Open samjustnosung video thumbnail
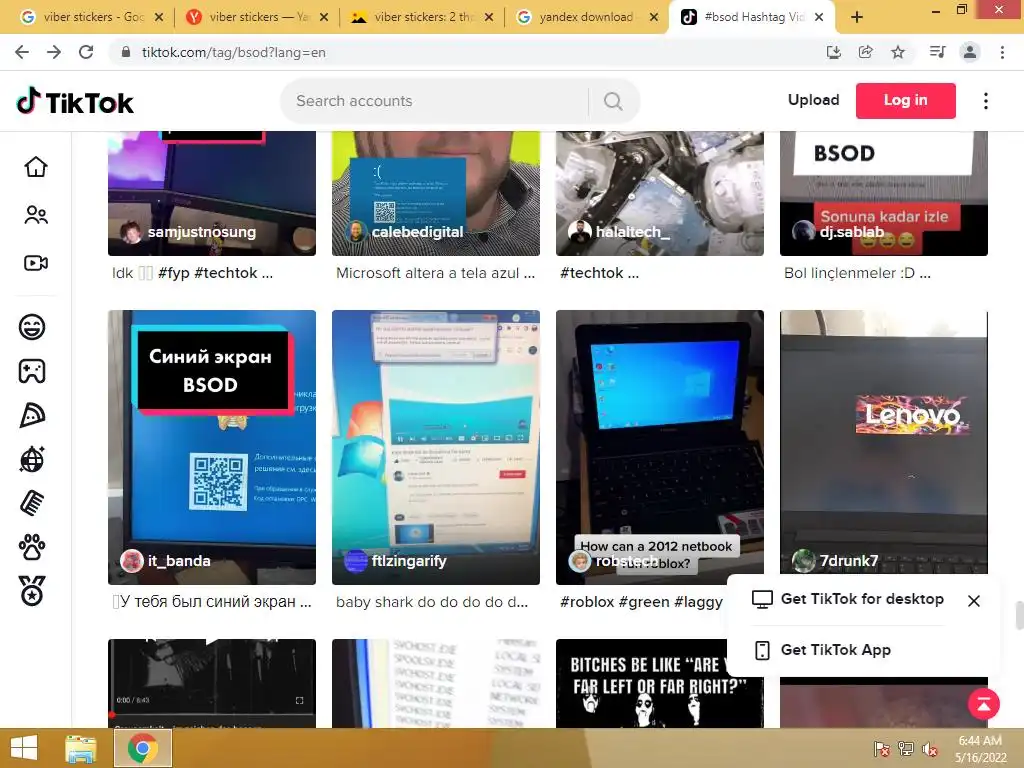 pos(212,193)
